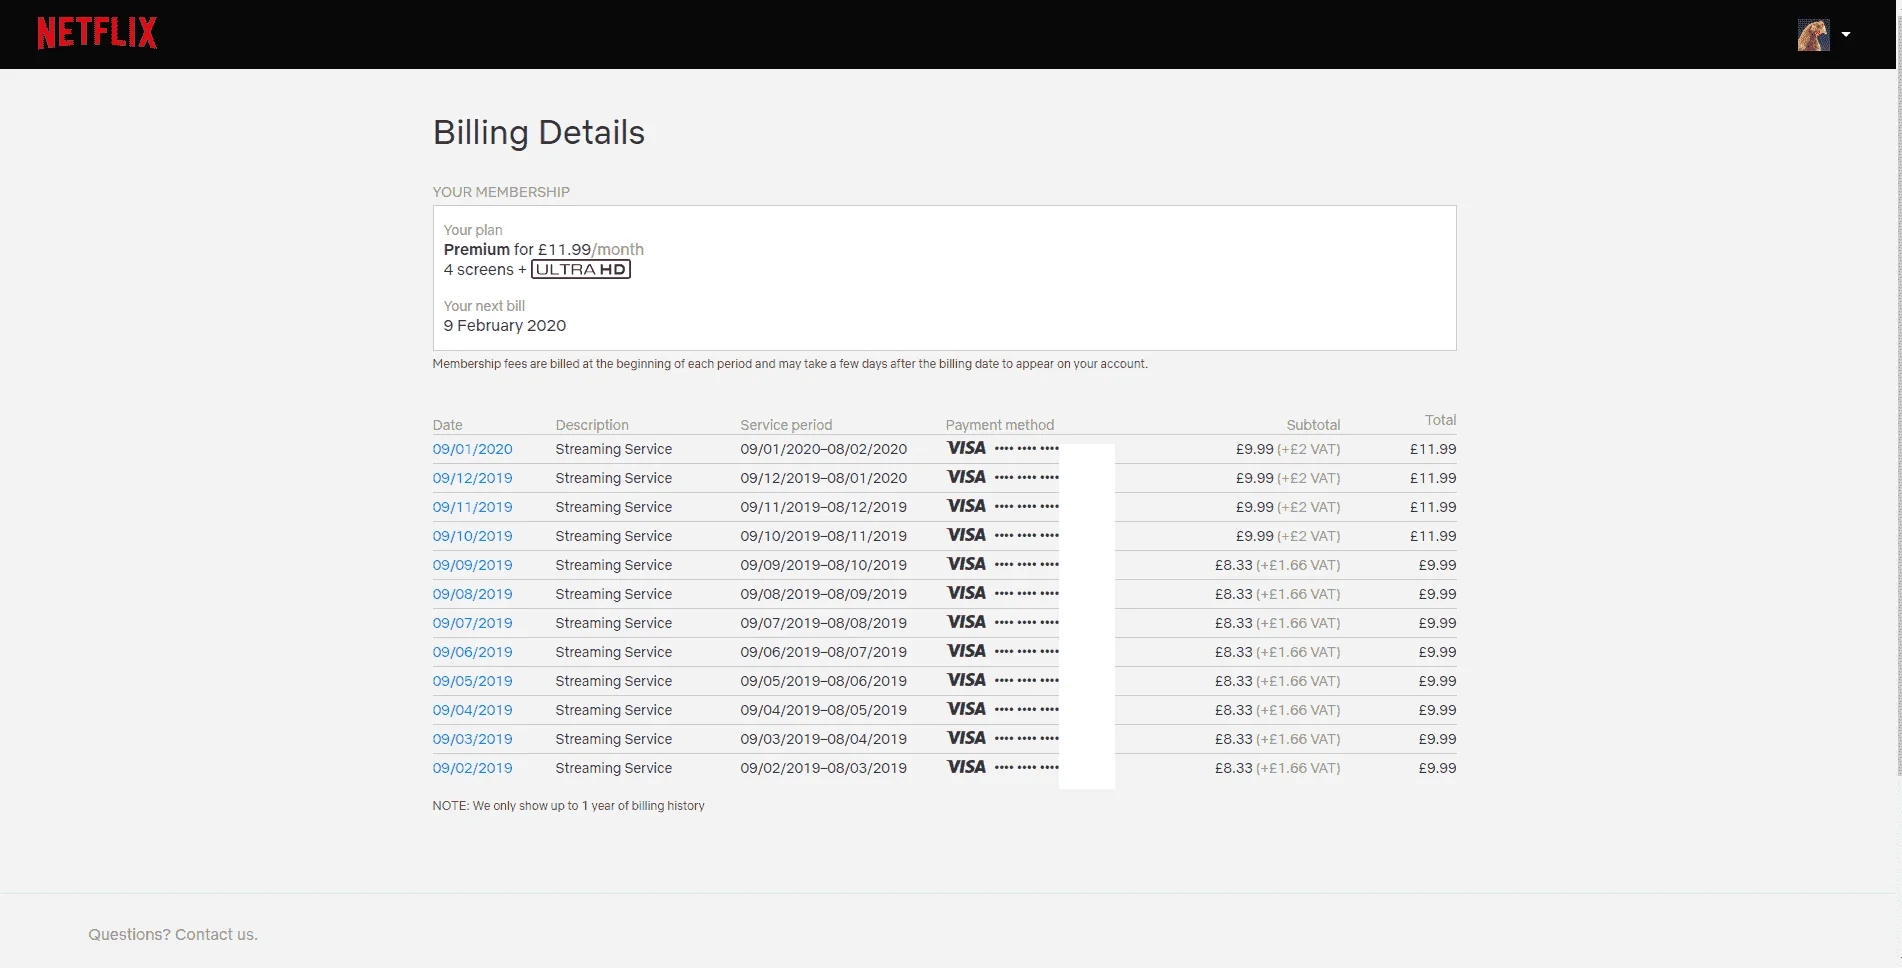Click the VISA icon in 09/06/2019 row
Image resolution: width=1902 pixels, height=968 pixels.
966,651
